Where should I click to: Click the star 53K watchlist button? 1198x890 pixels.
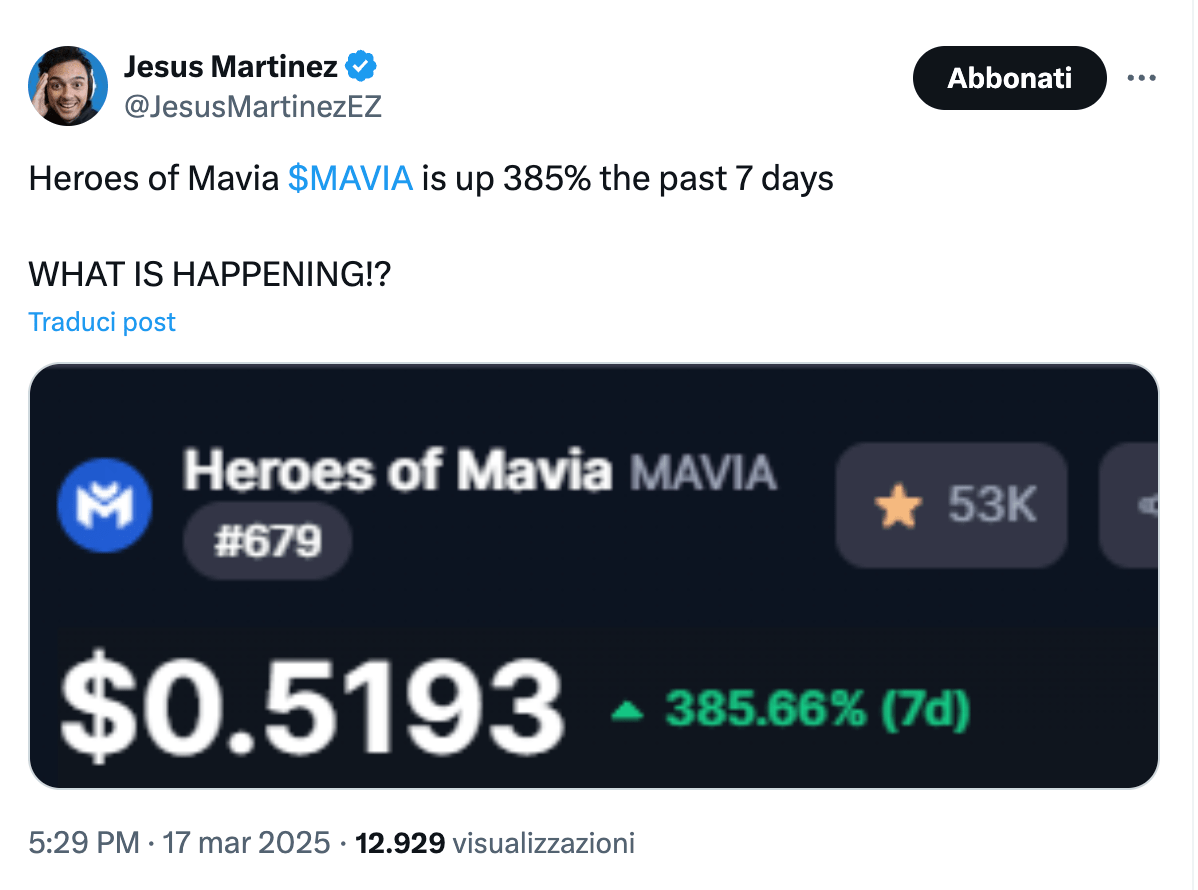(x=950, y=506)
